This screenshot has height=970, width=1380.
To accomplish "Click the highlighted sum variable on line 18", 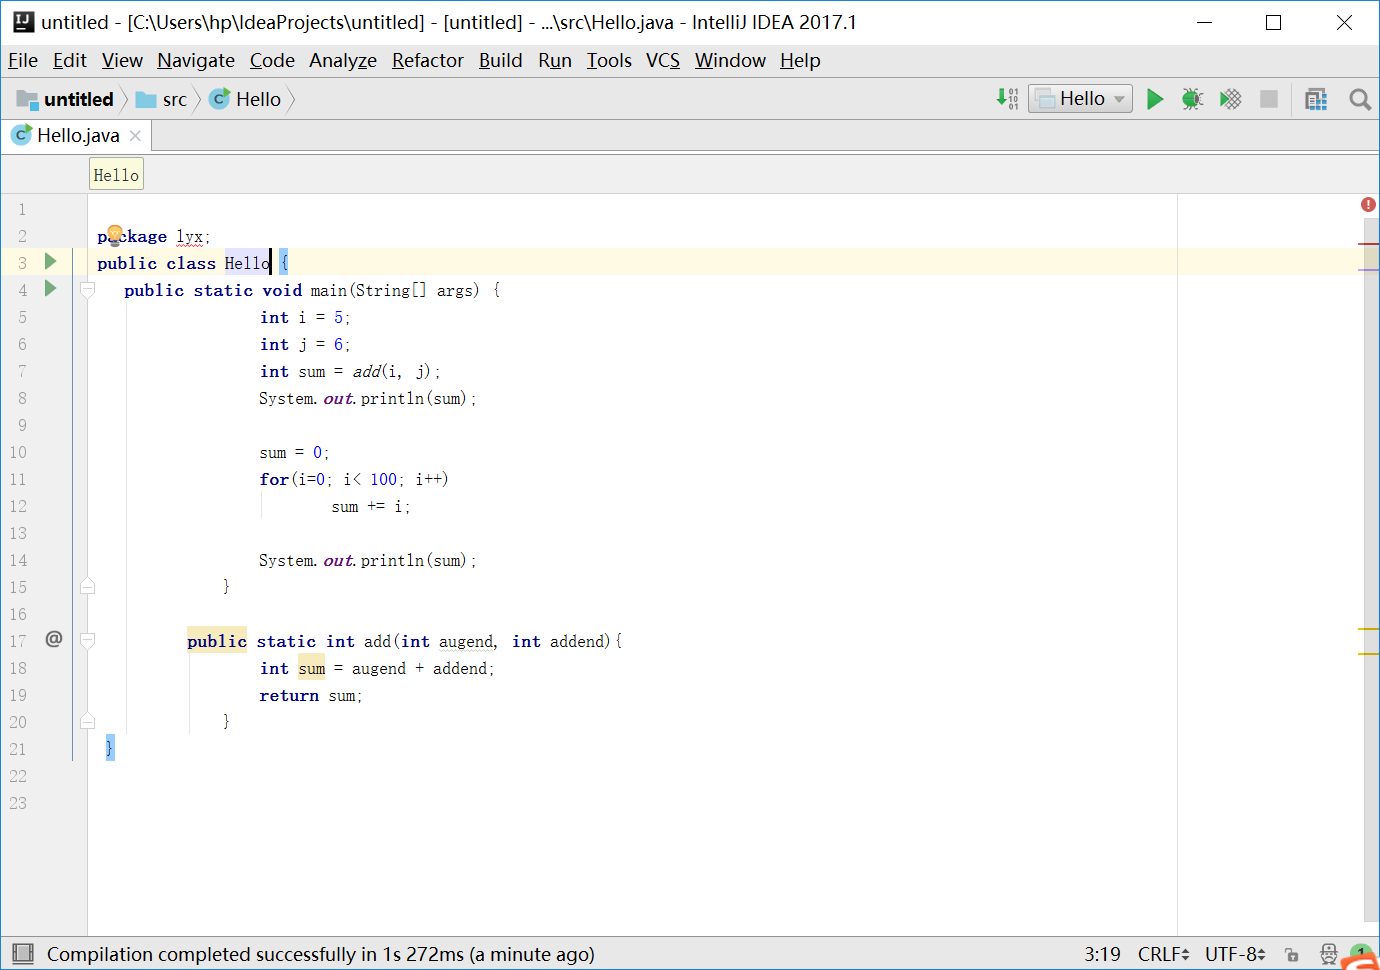I will coord(312,668).
